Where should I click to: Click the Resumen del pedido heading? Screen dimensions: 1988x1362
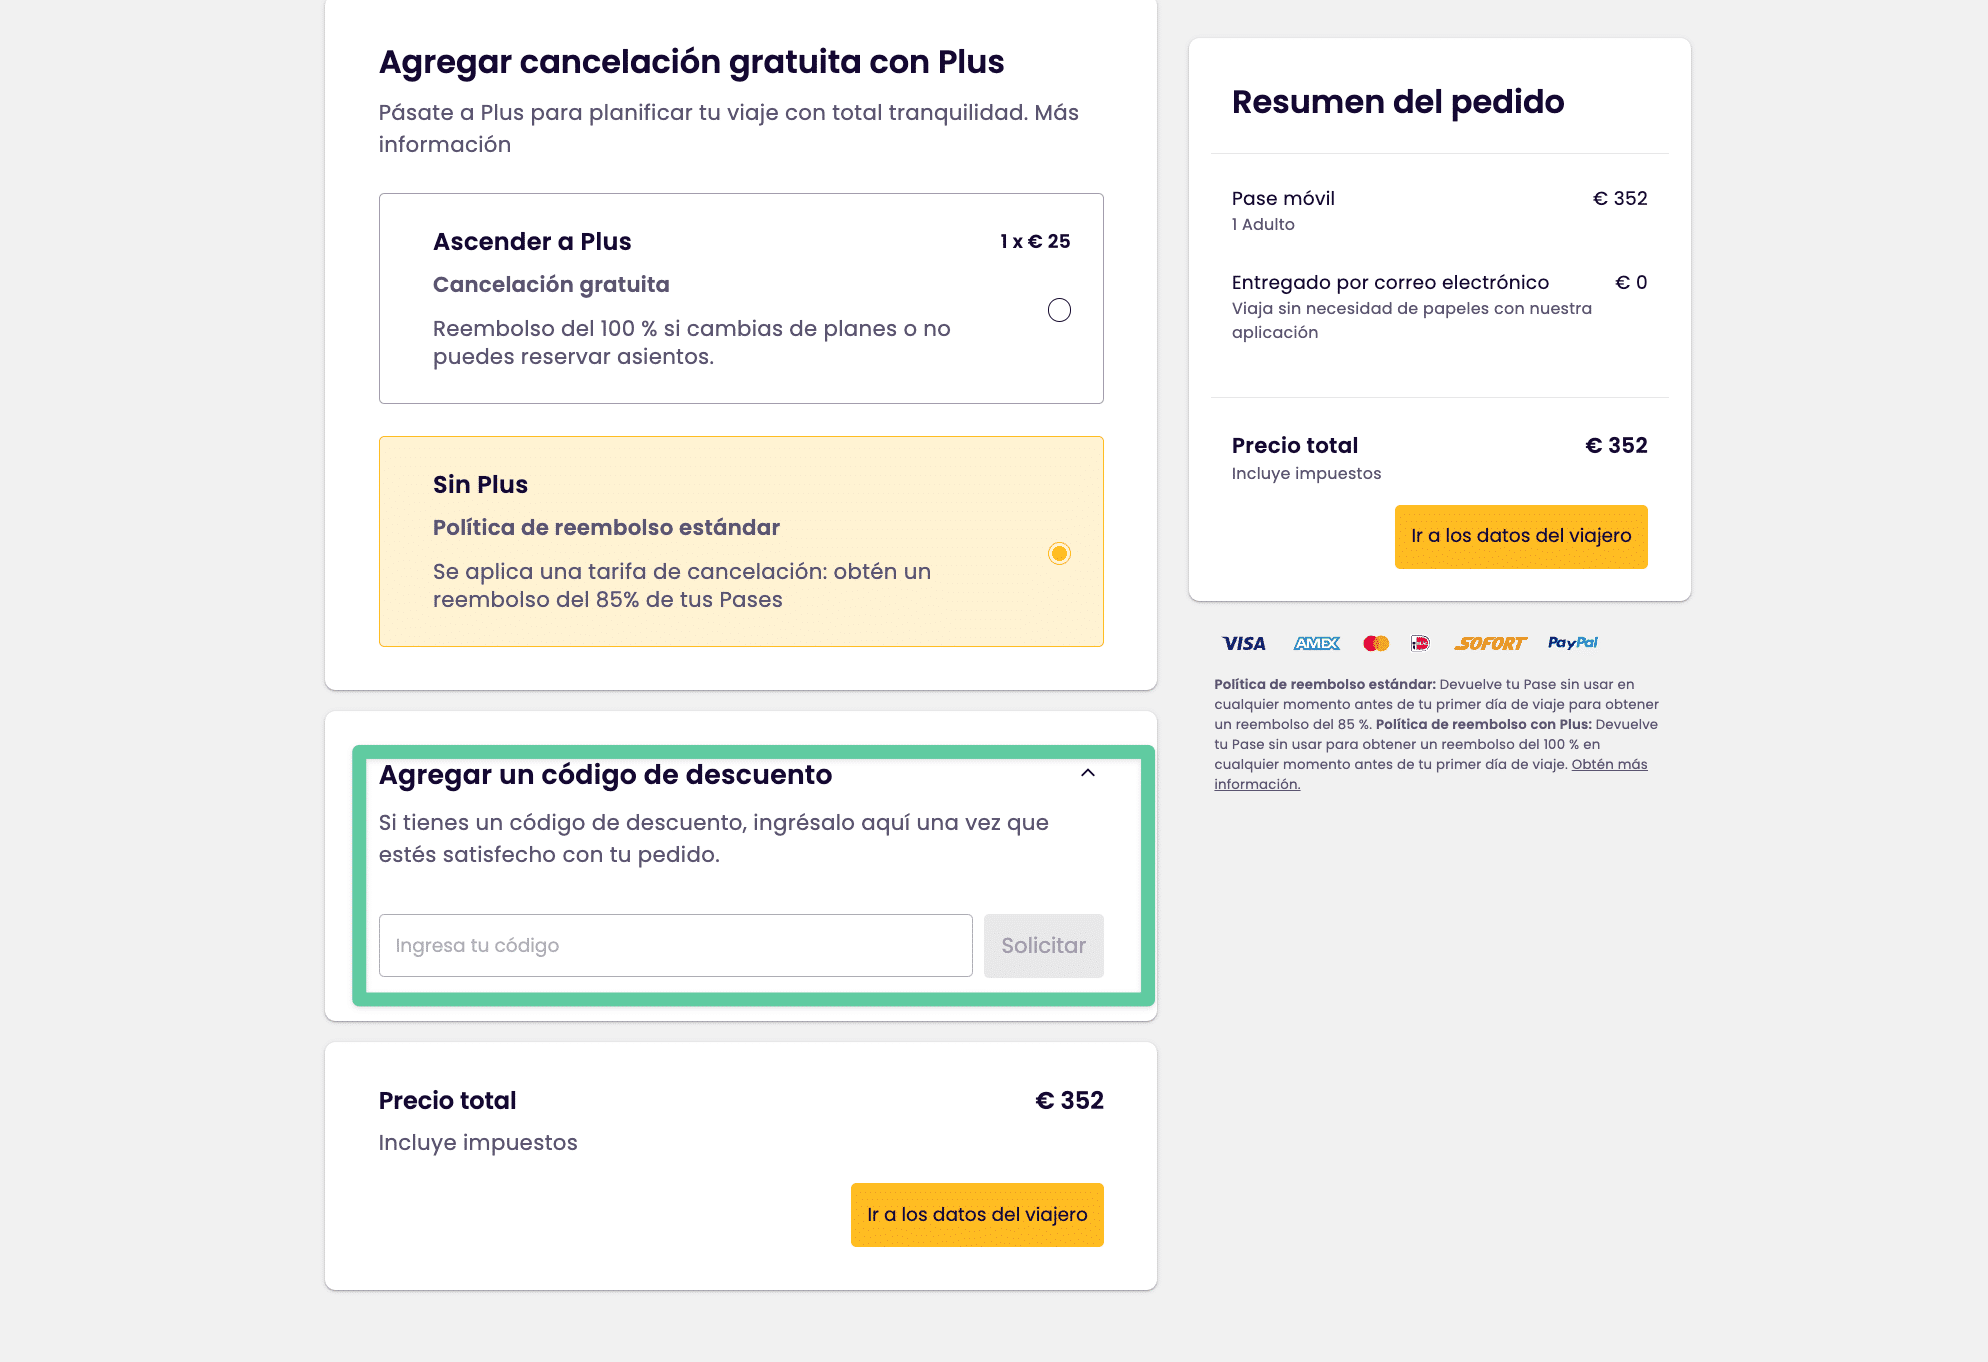pos(1397,101)
